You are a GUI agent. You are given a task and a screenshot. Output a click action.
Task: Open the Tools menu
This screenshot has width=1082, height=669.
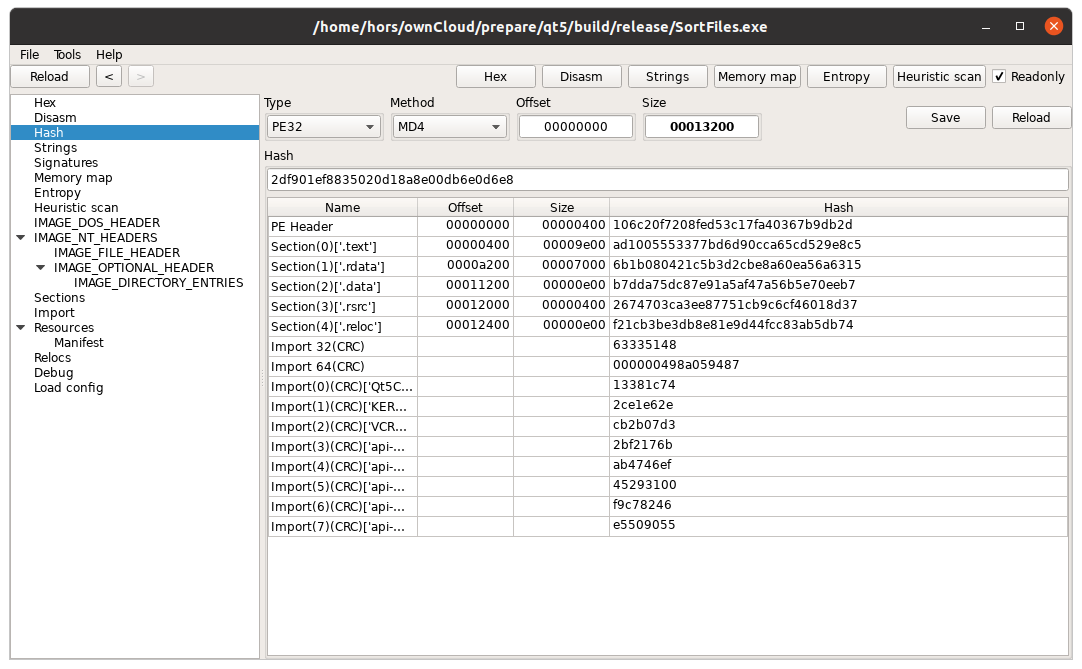[68, 55]
